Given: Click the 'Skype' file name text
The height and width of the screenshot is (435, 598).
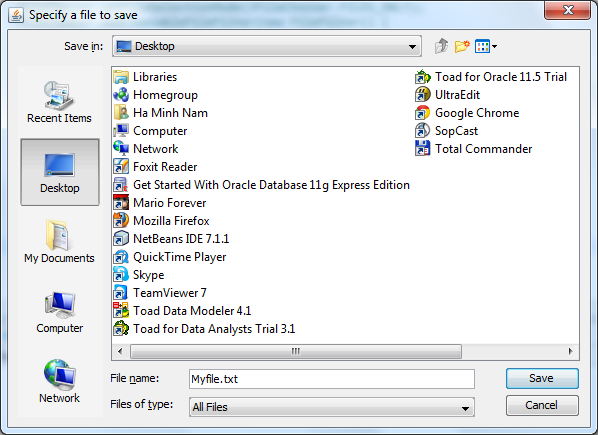Looking at the screenshot, I should click(x=149, y=275).
